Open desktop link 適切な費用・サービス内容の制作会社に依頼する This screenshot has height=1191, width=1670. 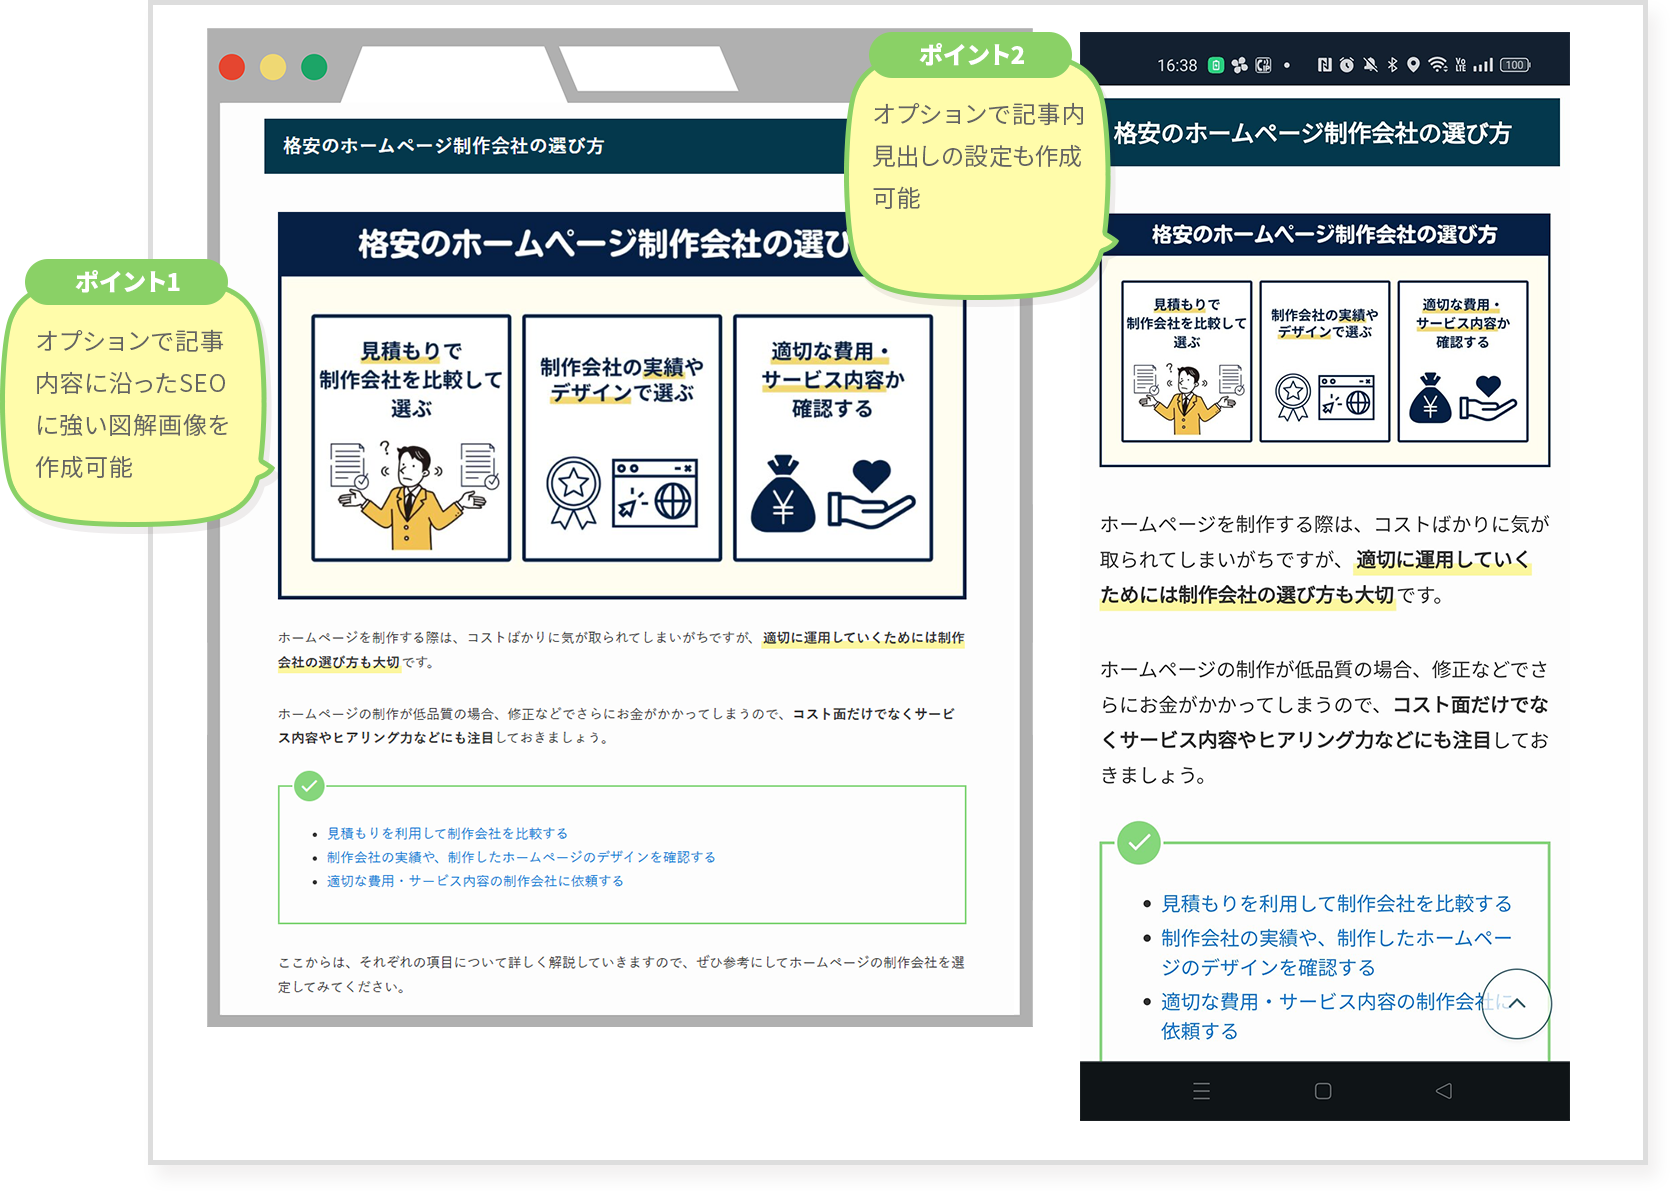point(475,881)
